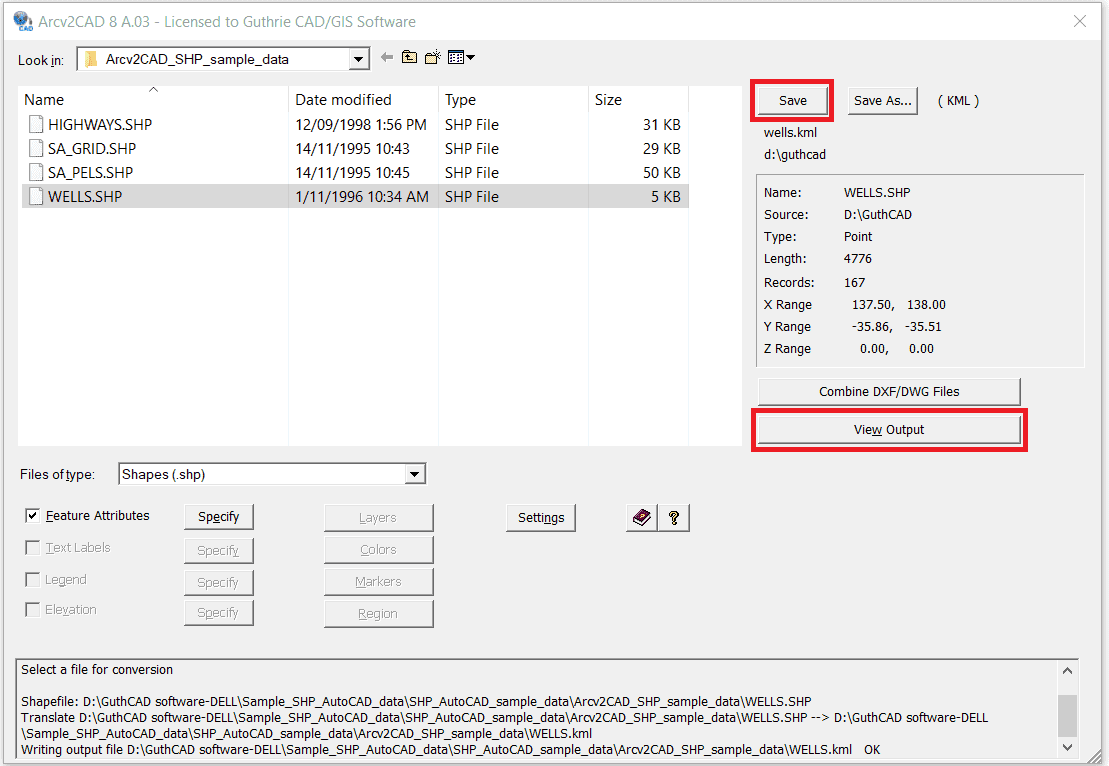Click the log panel scroll up arrow
Image resolution: width=1109 pixels, height=766 pixels.
coord(1067,671)
